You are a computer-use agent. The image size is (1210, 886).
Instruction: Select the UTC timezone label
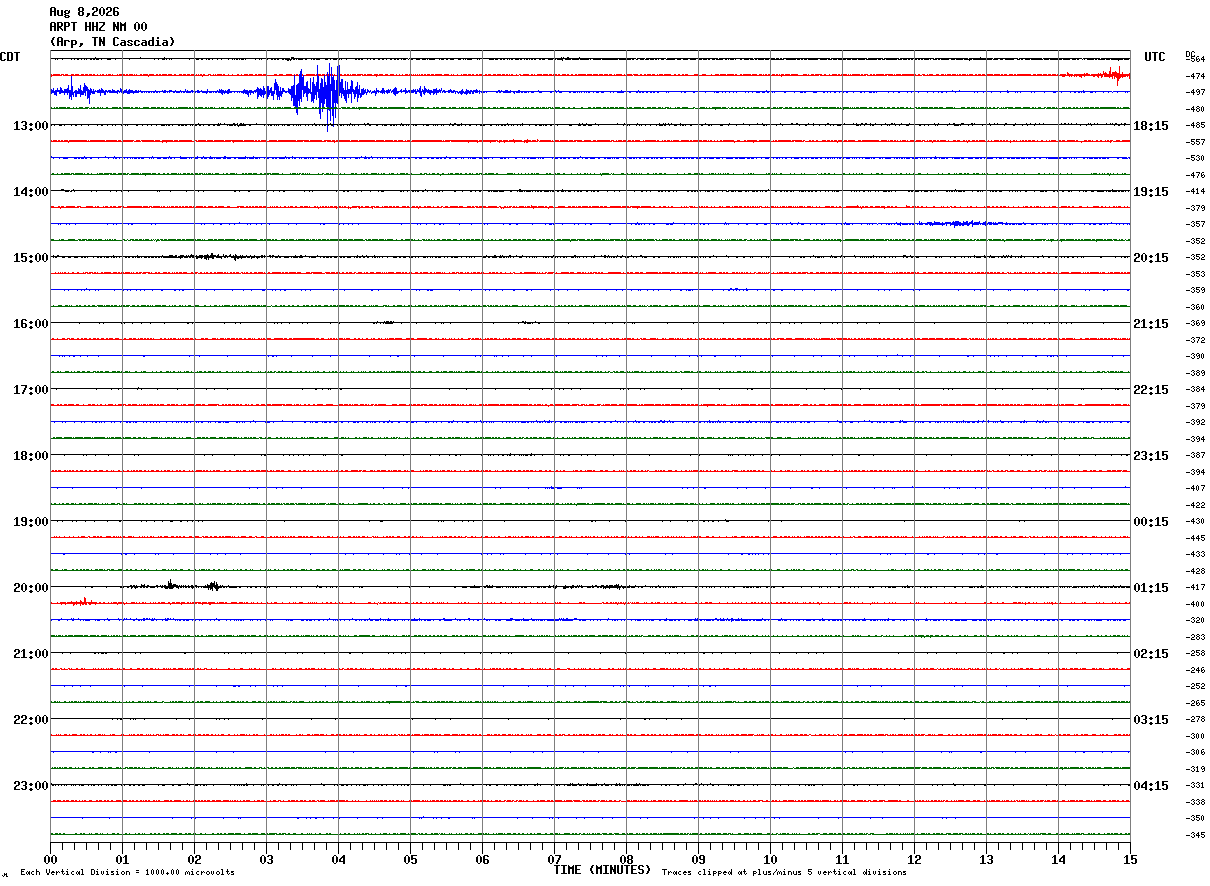click(1155, 57)
